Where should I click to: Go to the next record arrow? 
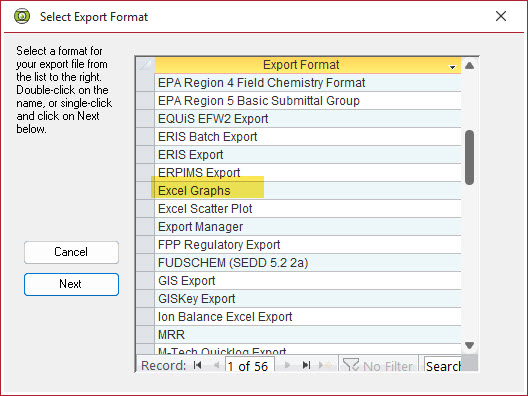click(287, 365)
